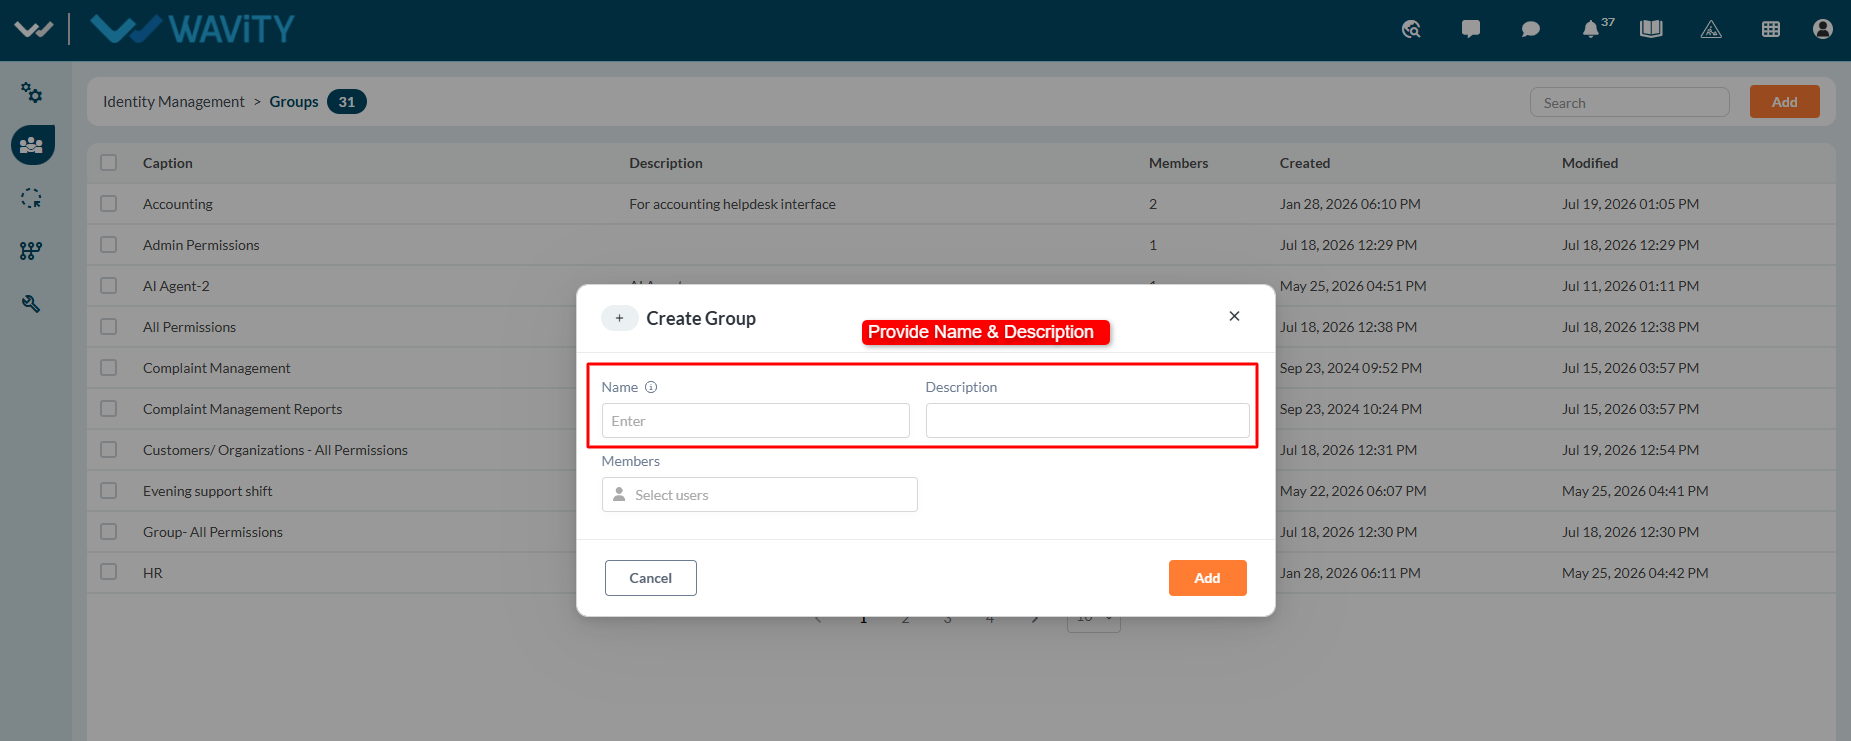Click the 31 groups count badge
Screen dimensions: 1851x741
point(347,102)
